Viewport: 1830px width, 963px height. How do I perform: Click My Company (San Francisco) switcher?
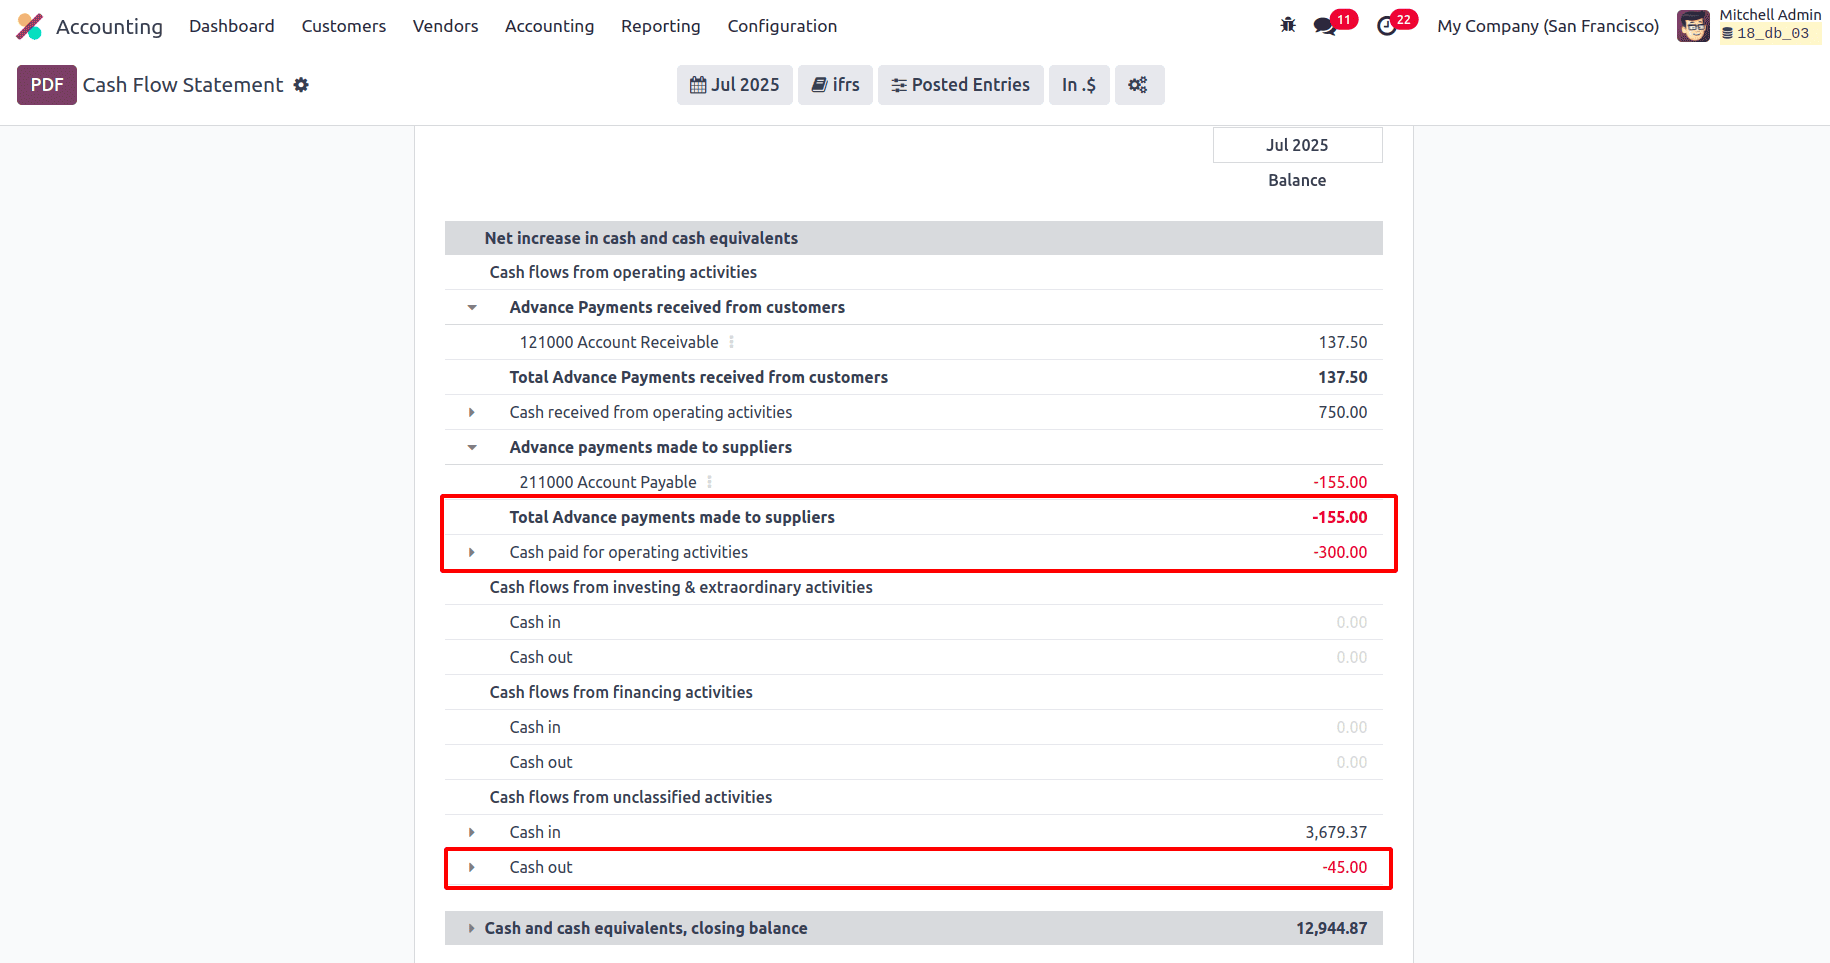coord(1548,26)
